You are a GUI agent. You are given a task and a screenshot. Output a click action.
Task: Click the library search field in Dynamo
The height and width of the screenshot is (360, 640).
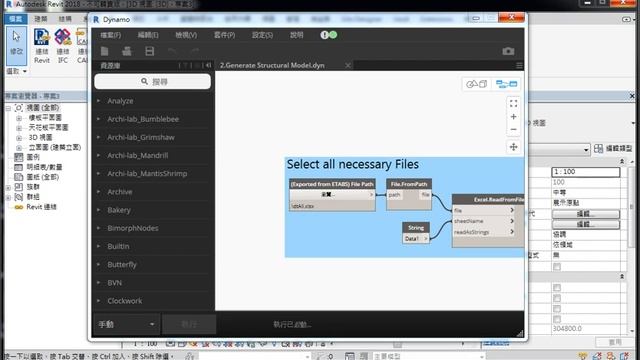tap(153, 82)
